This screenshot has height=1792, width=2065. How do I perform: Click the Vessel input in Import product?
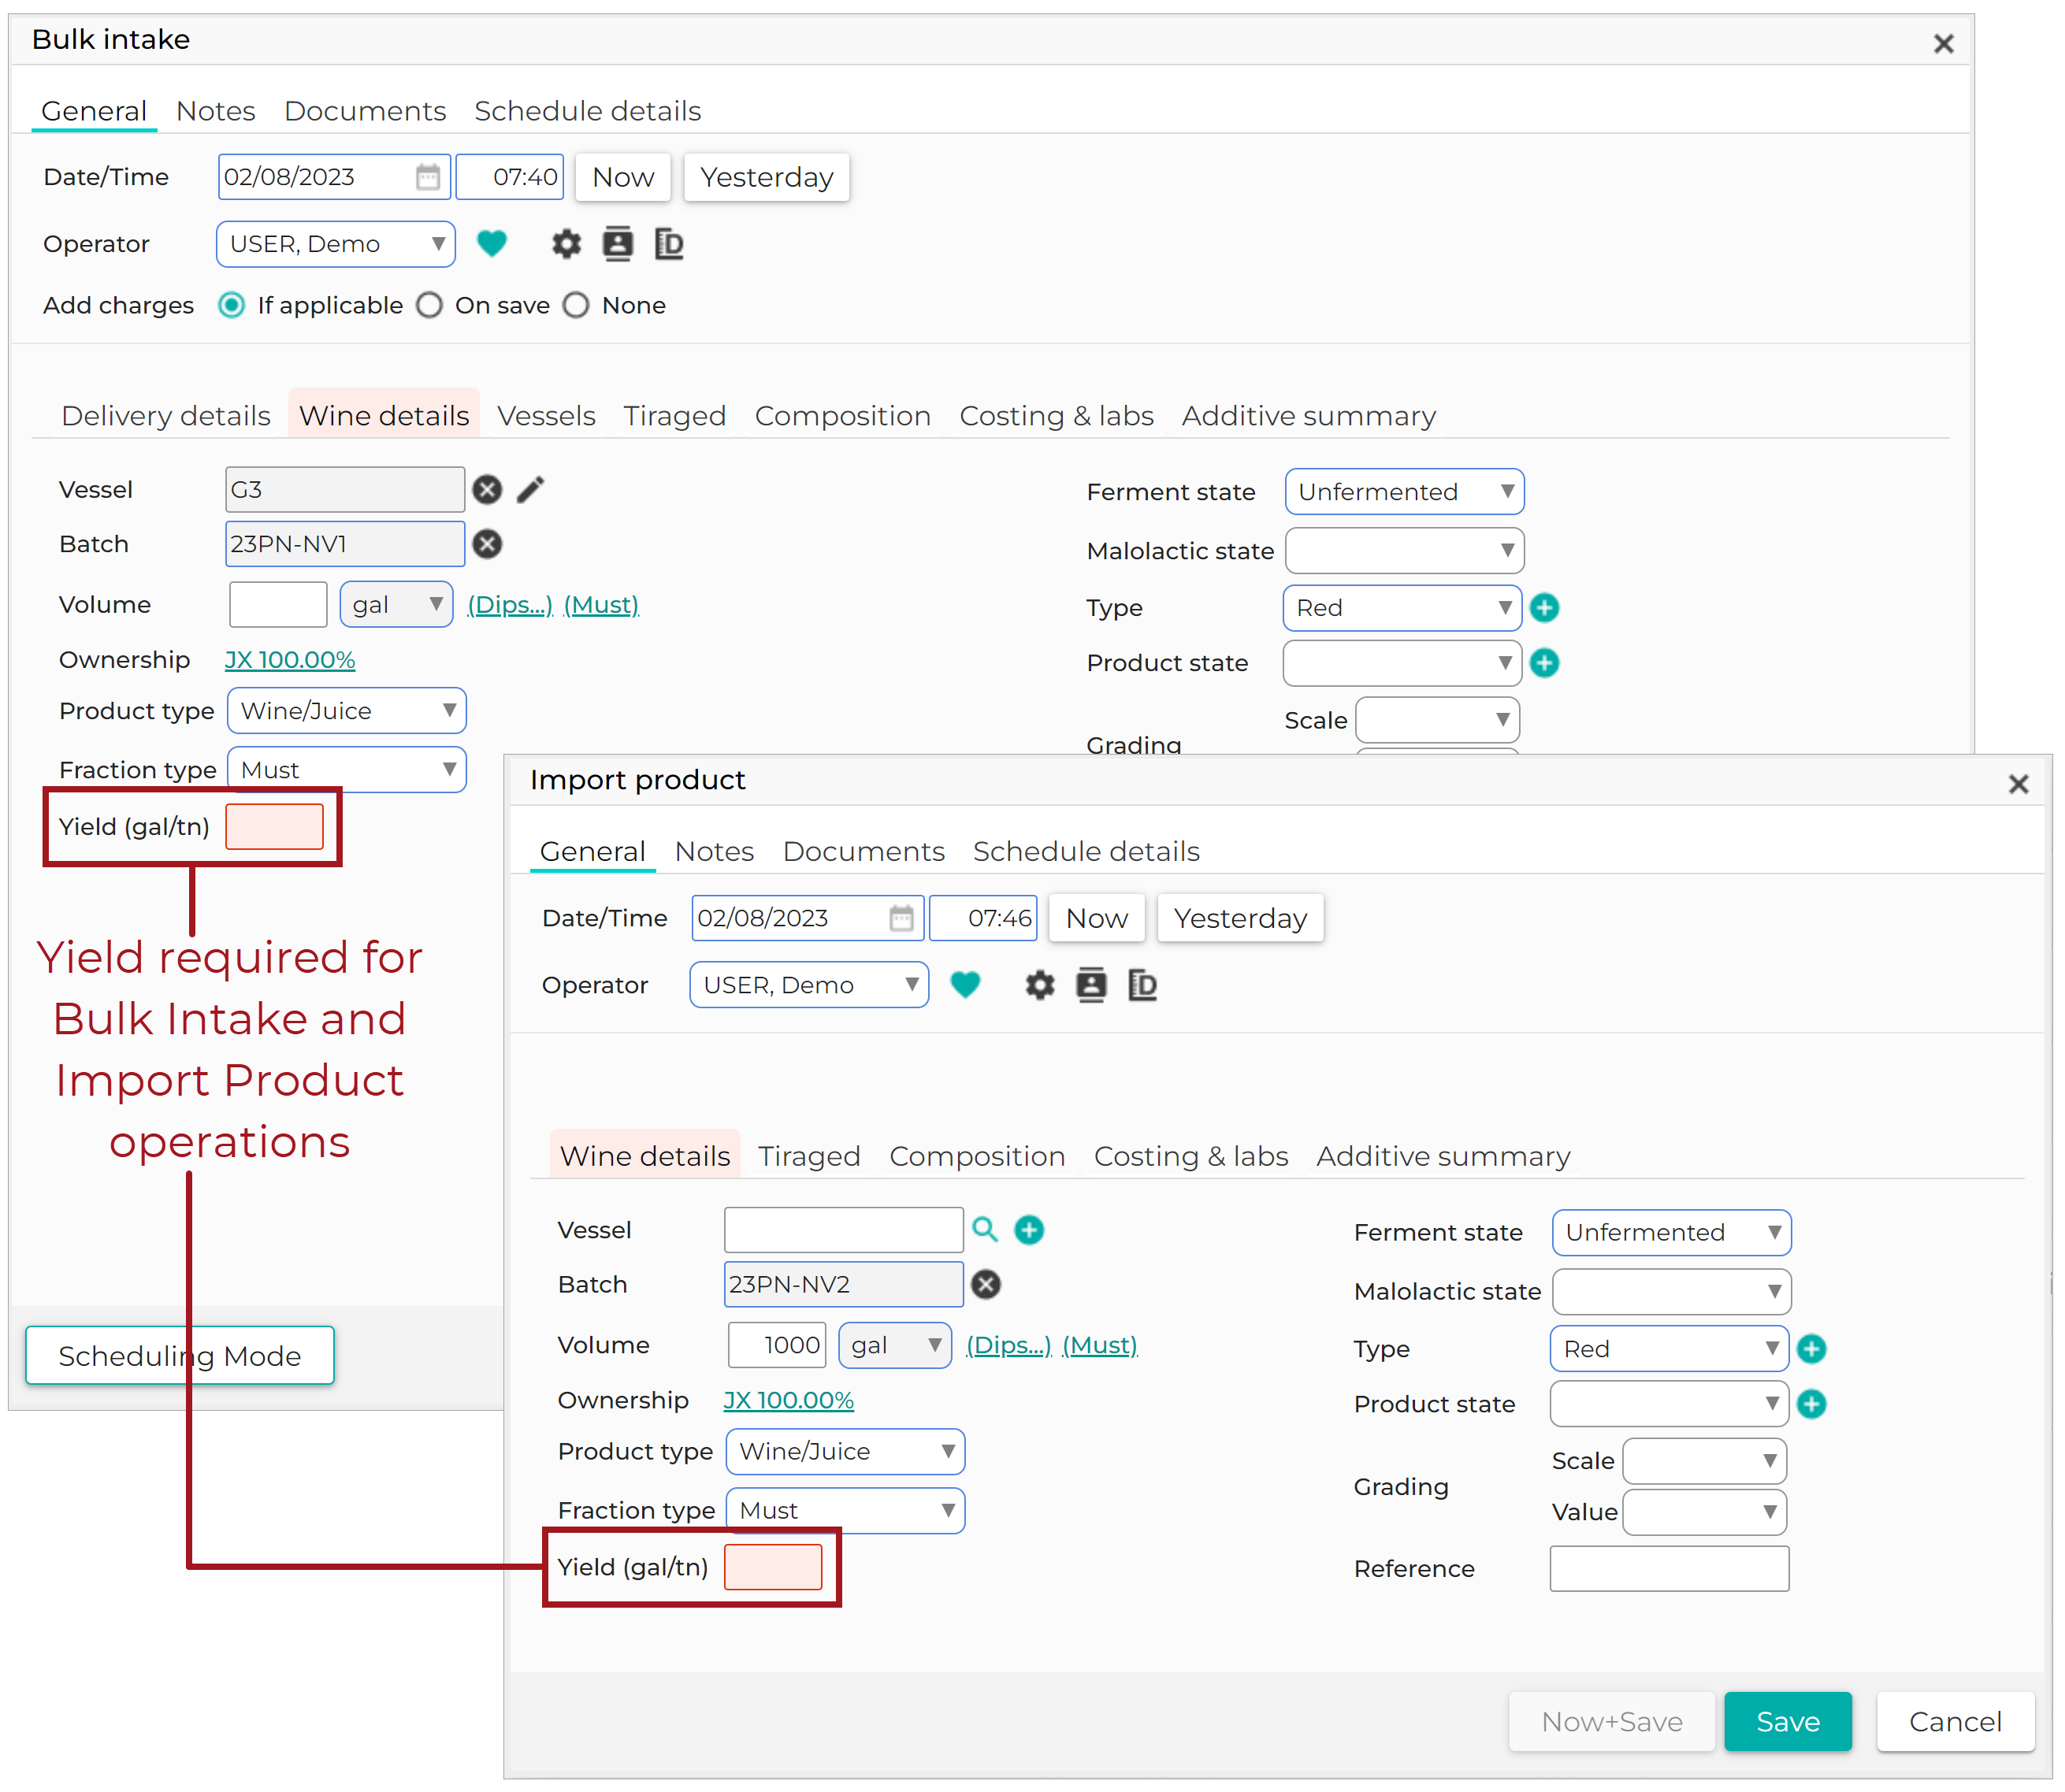click(x=844, y=1230)
